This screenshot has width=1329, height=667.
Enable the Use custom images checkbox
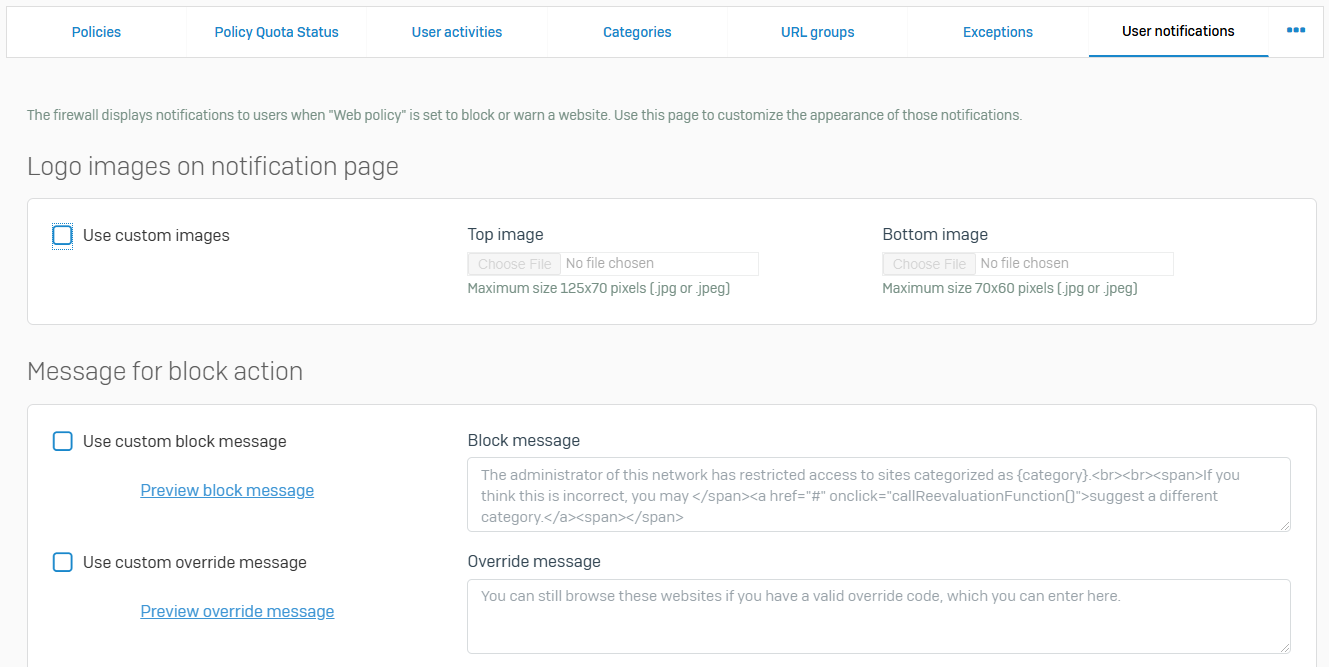(63, 236)
